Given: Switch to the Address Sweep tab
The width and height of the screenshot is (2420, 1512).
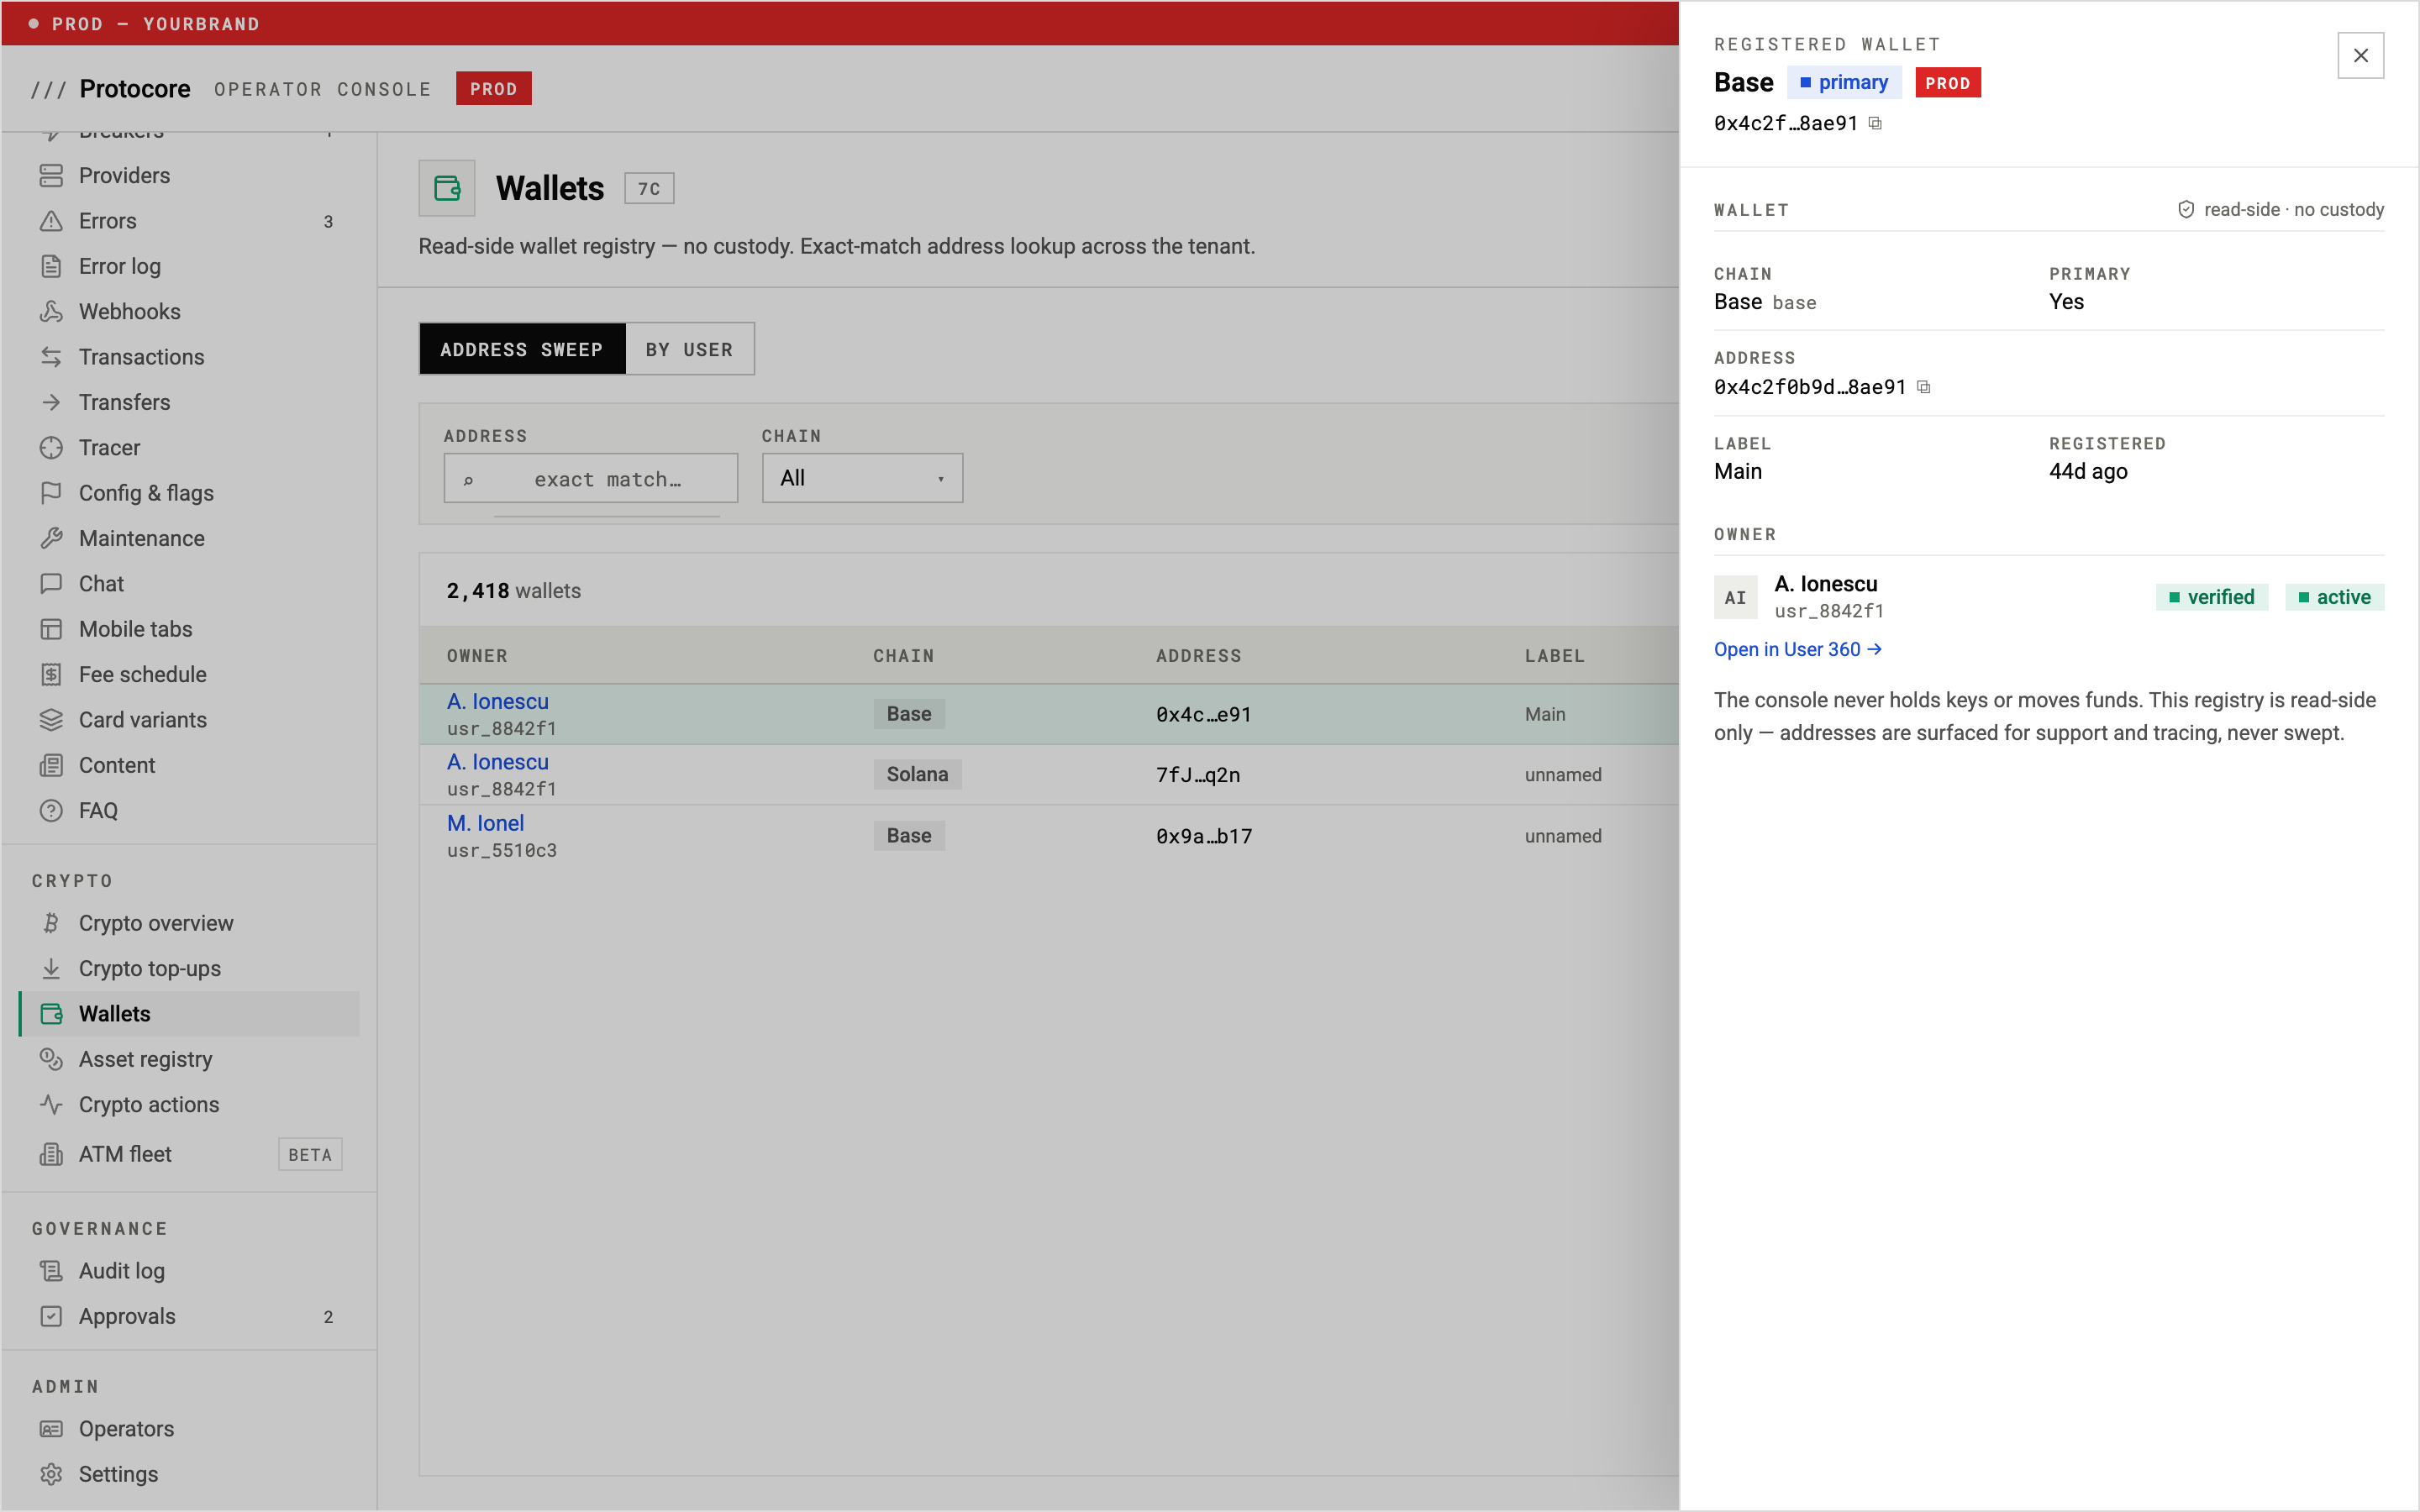Looking at the screenshot, I should coord(522,349).
